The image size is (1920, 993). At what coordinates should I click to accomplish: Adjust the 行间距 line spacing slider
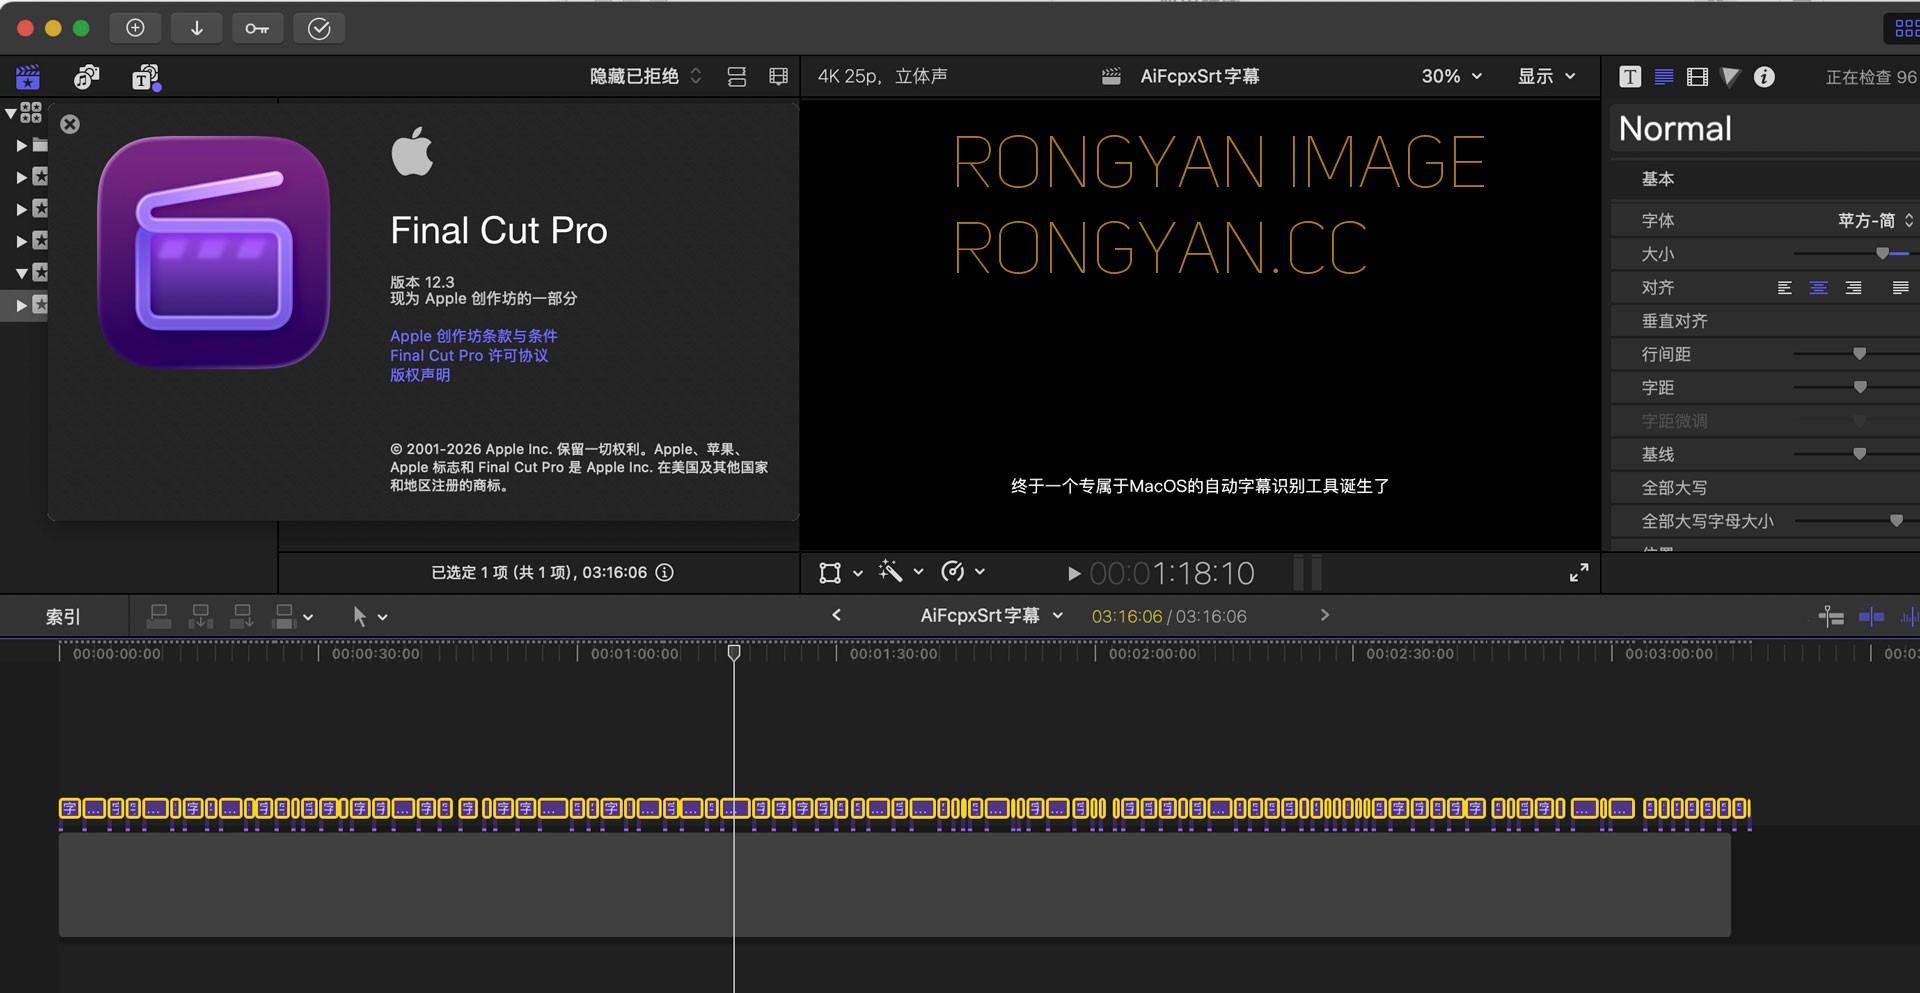click(1859, 354)
